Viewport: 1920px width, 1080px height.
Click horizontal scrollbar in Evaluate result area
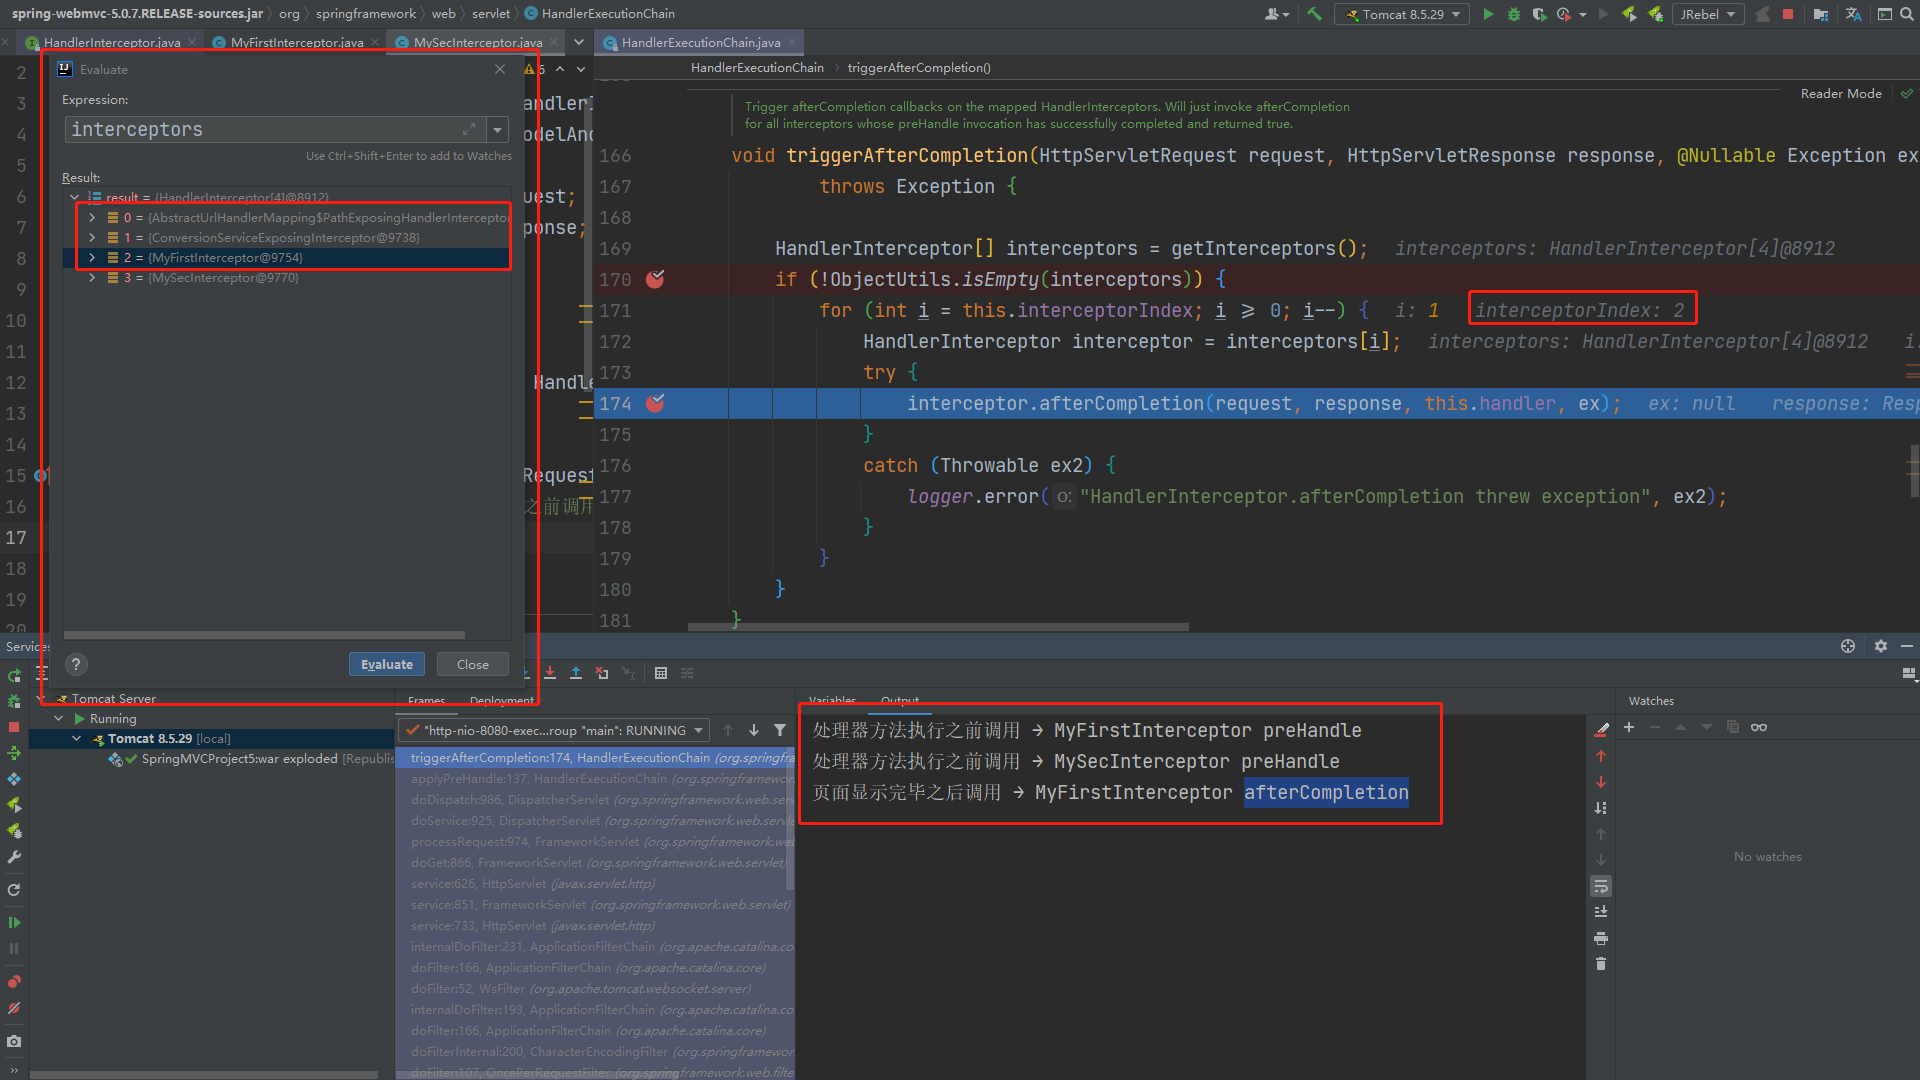click(265, 634)
